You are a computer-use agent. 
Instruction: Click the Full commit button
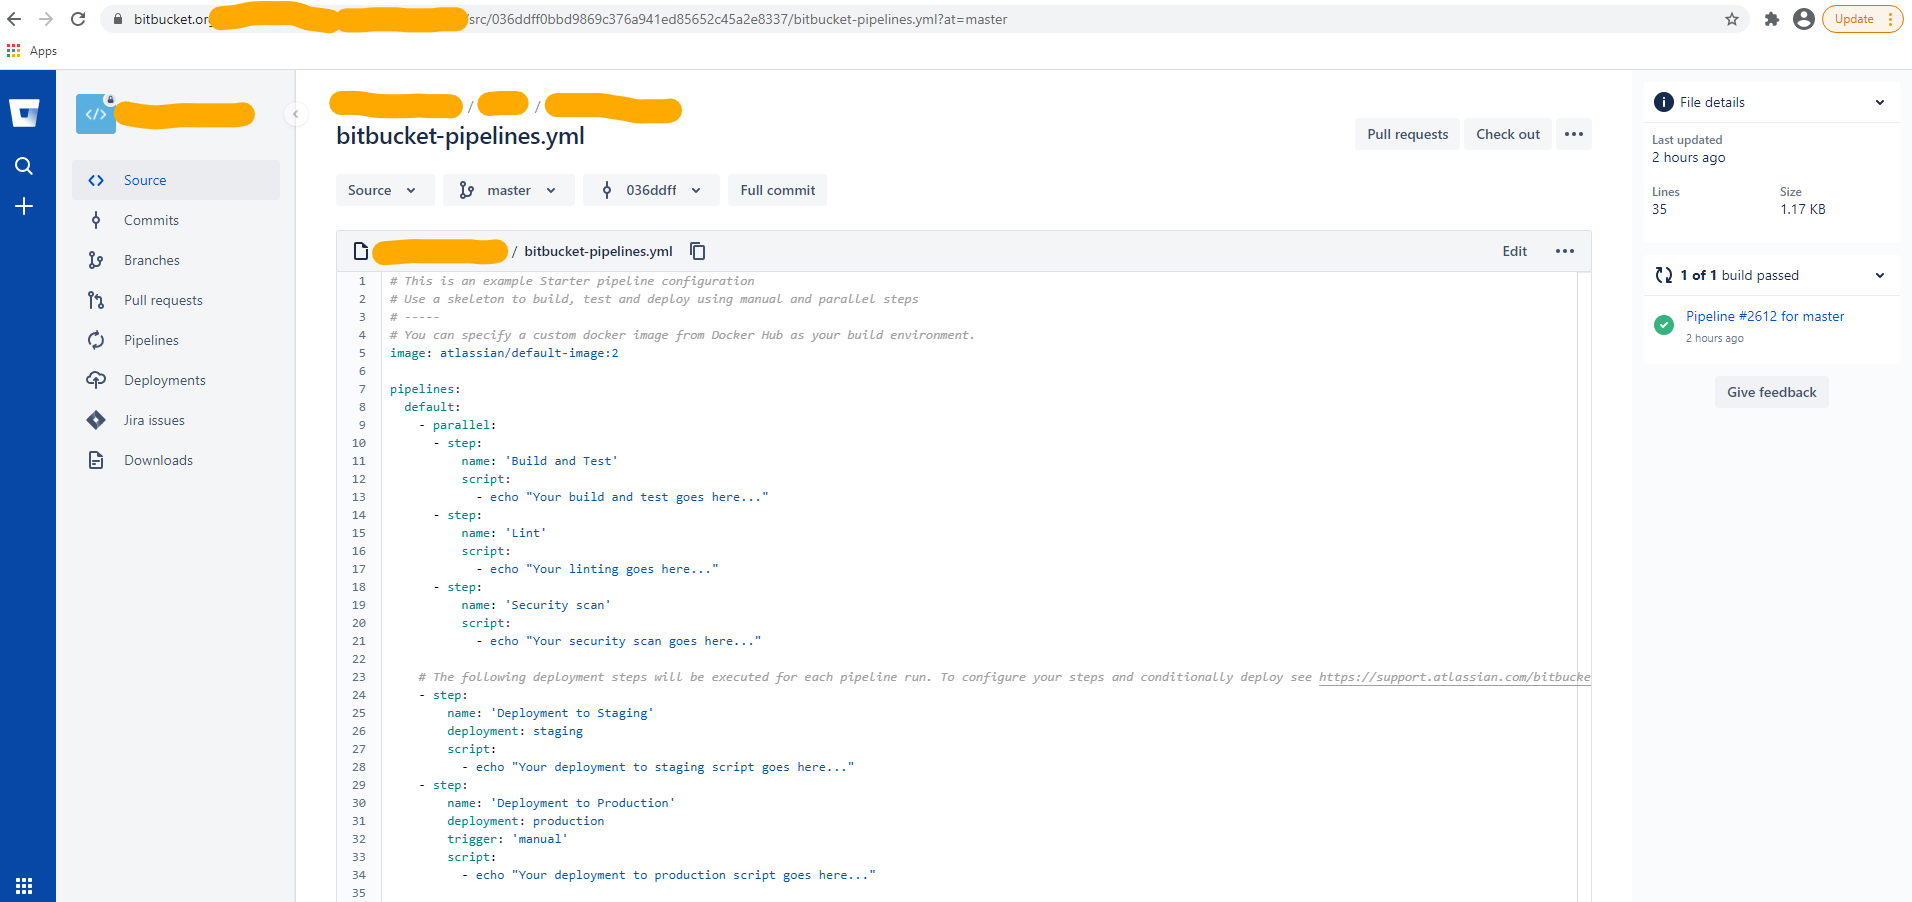tap(778, 190)
